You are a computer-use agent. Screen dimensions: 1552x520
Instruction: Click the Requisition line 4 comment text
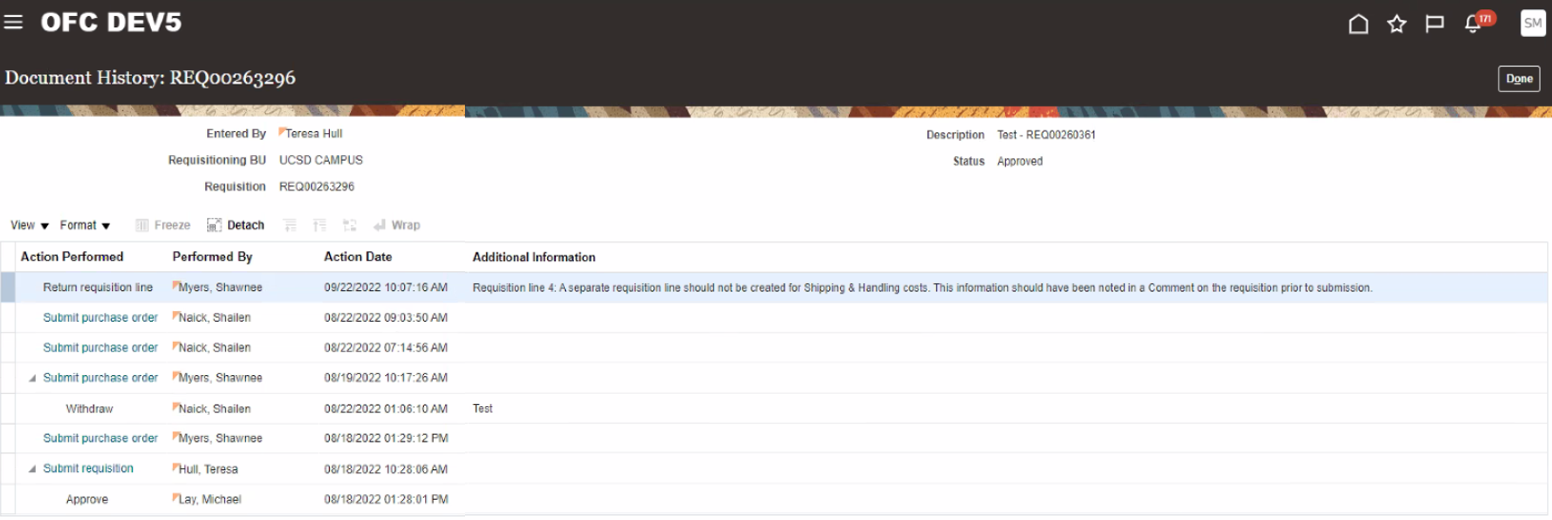point(922,287)
